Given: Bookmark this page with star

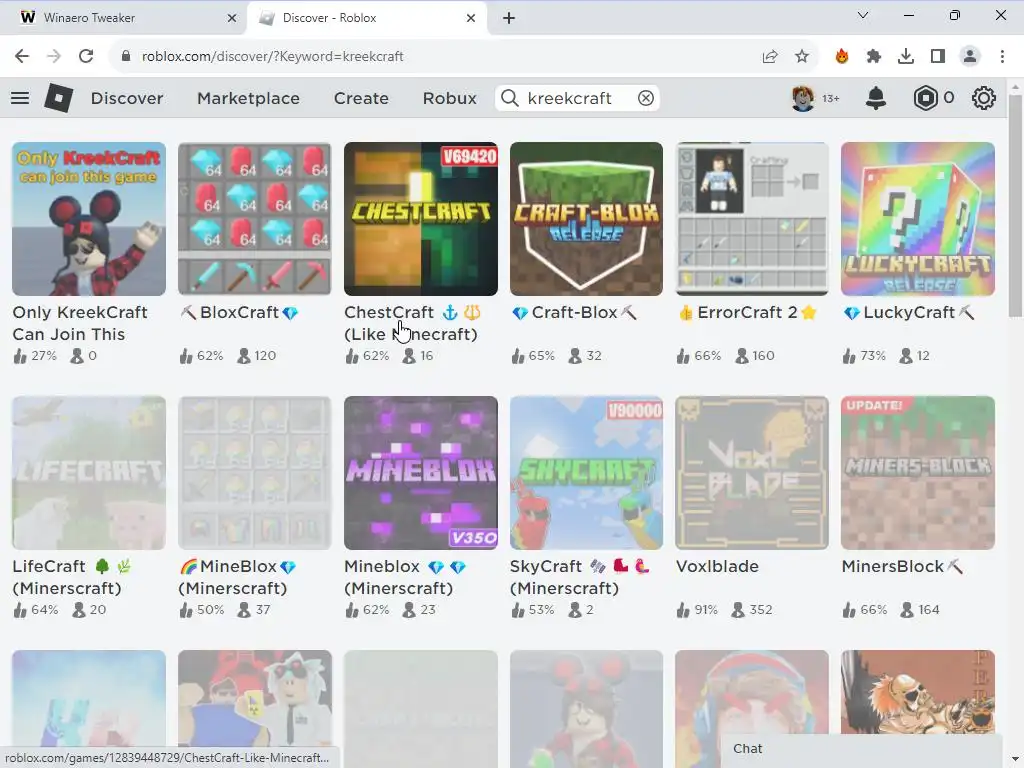Looking at the screenshot, I should point(802,56).
